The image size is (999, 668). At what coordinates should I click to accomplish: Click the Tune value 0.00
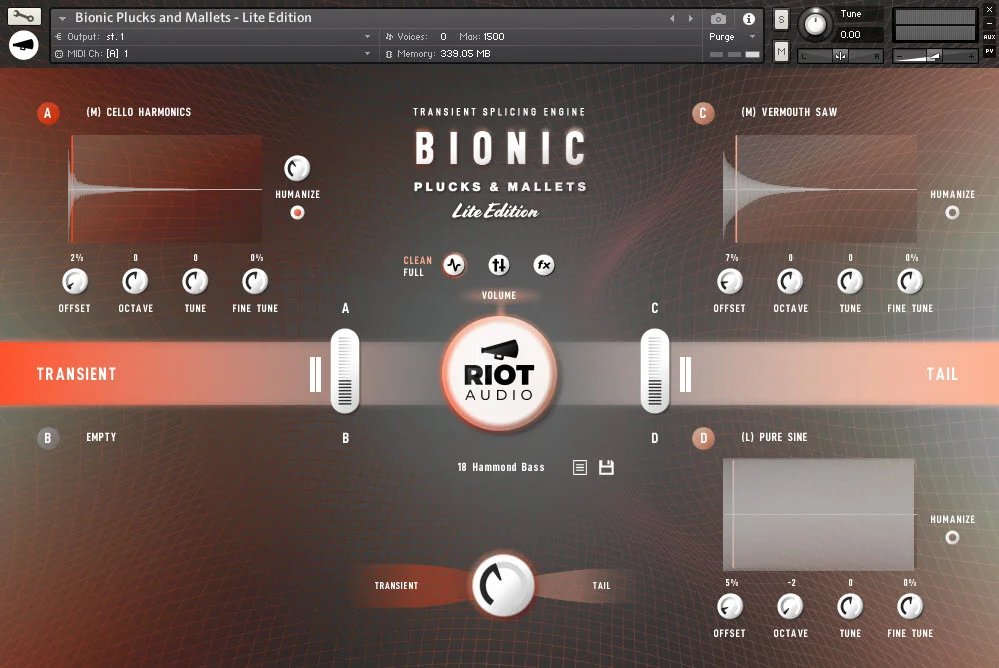[x=851, y=34]
